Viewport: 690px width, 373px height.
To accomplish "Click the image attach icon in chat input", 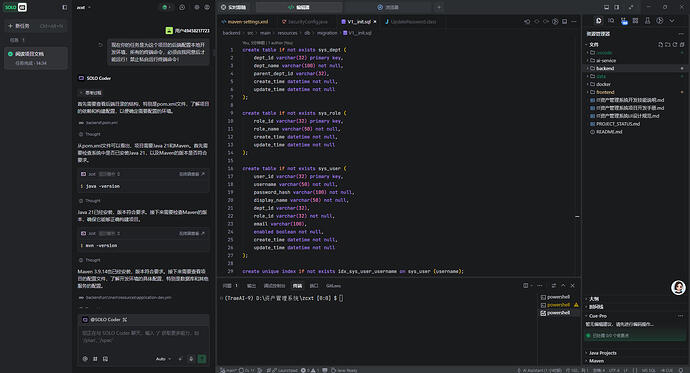I will tap(105, 359).
